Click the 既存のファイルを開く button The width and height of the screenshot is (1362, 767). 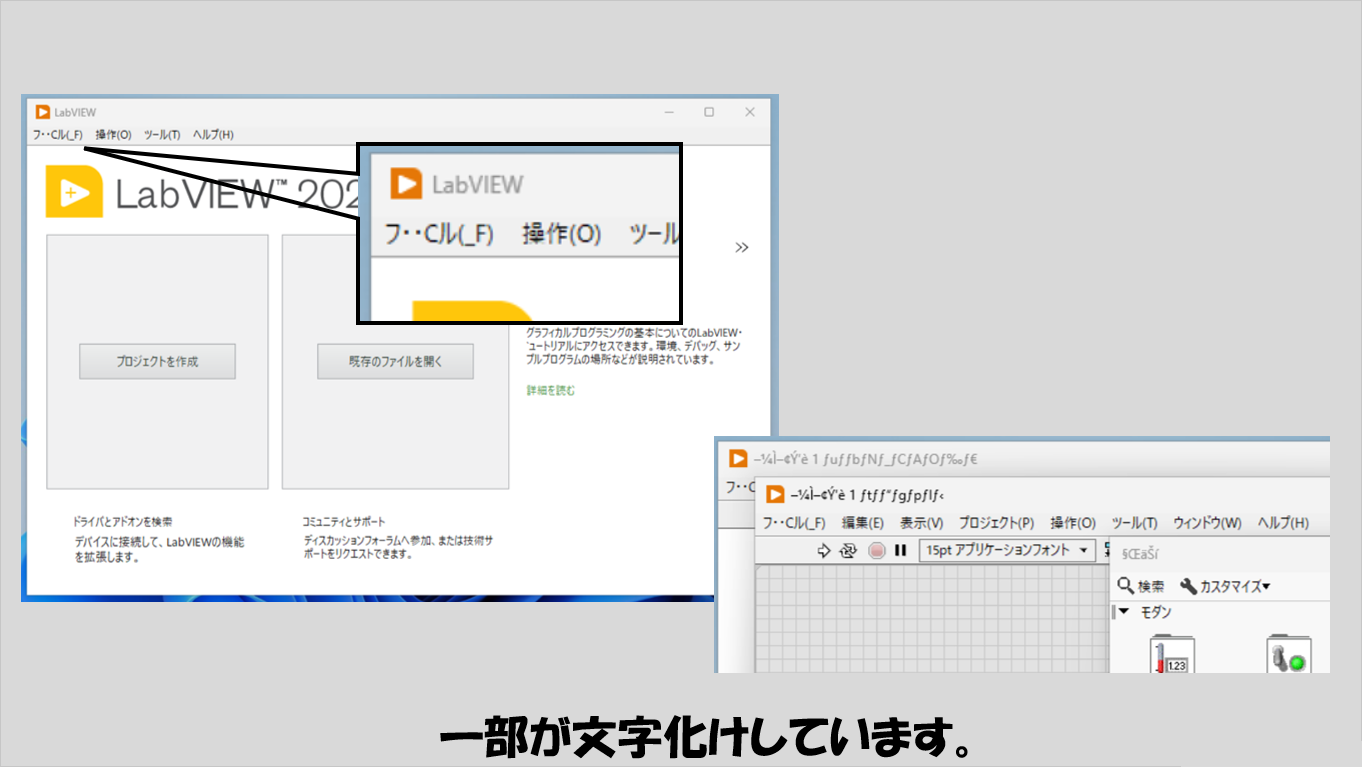(395, 362)
